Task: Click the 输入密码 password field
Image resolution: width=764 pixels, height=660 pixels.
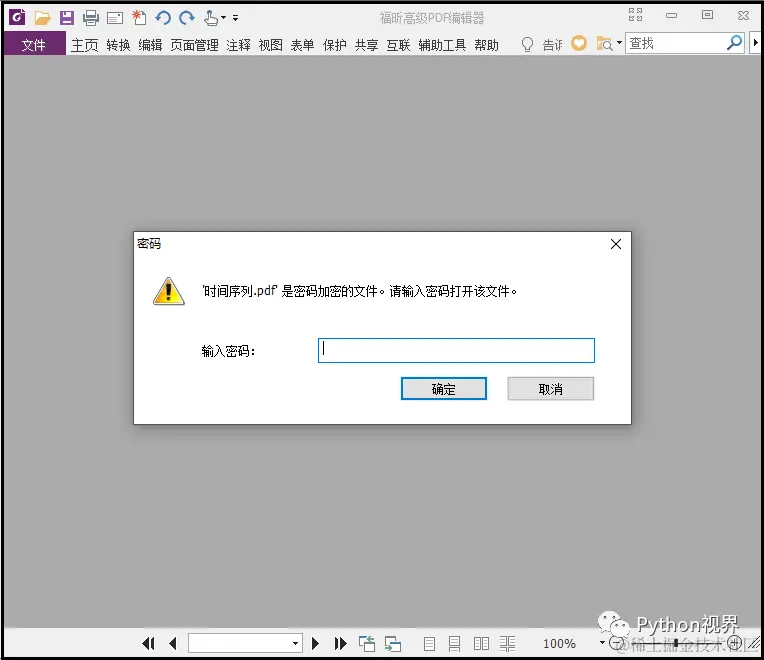Action: [x=456, y=351]
